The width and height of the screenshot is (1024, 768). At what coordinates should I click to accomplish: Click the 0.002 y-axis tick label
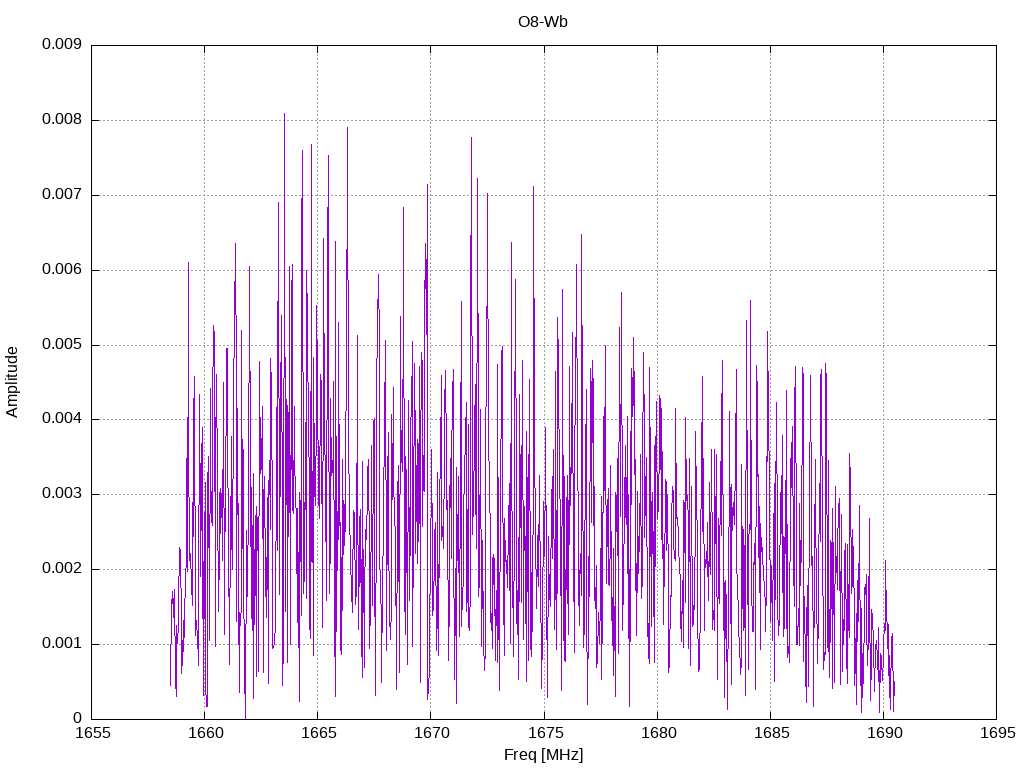[x=62, y=569]
